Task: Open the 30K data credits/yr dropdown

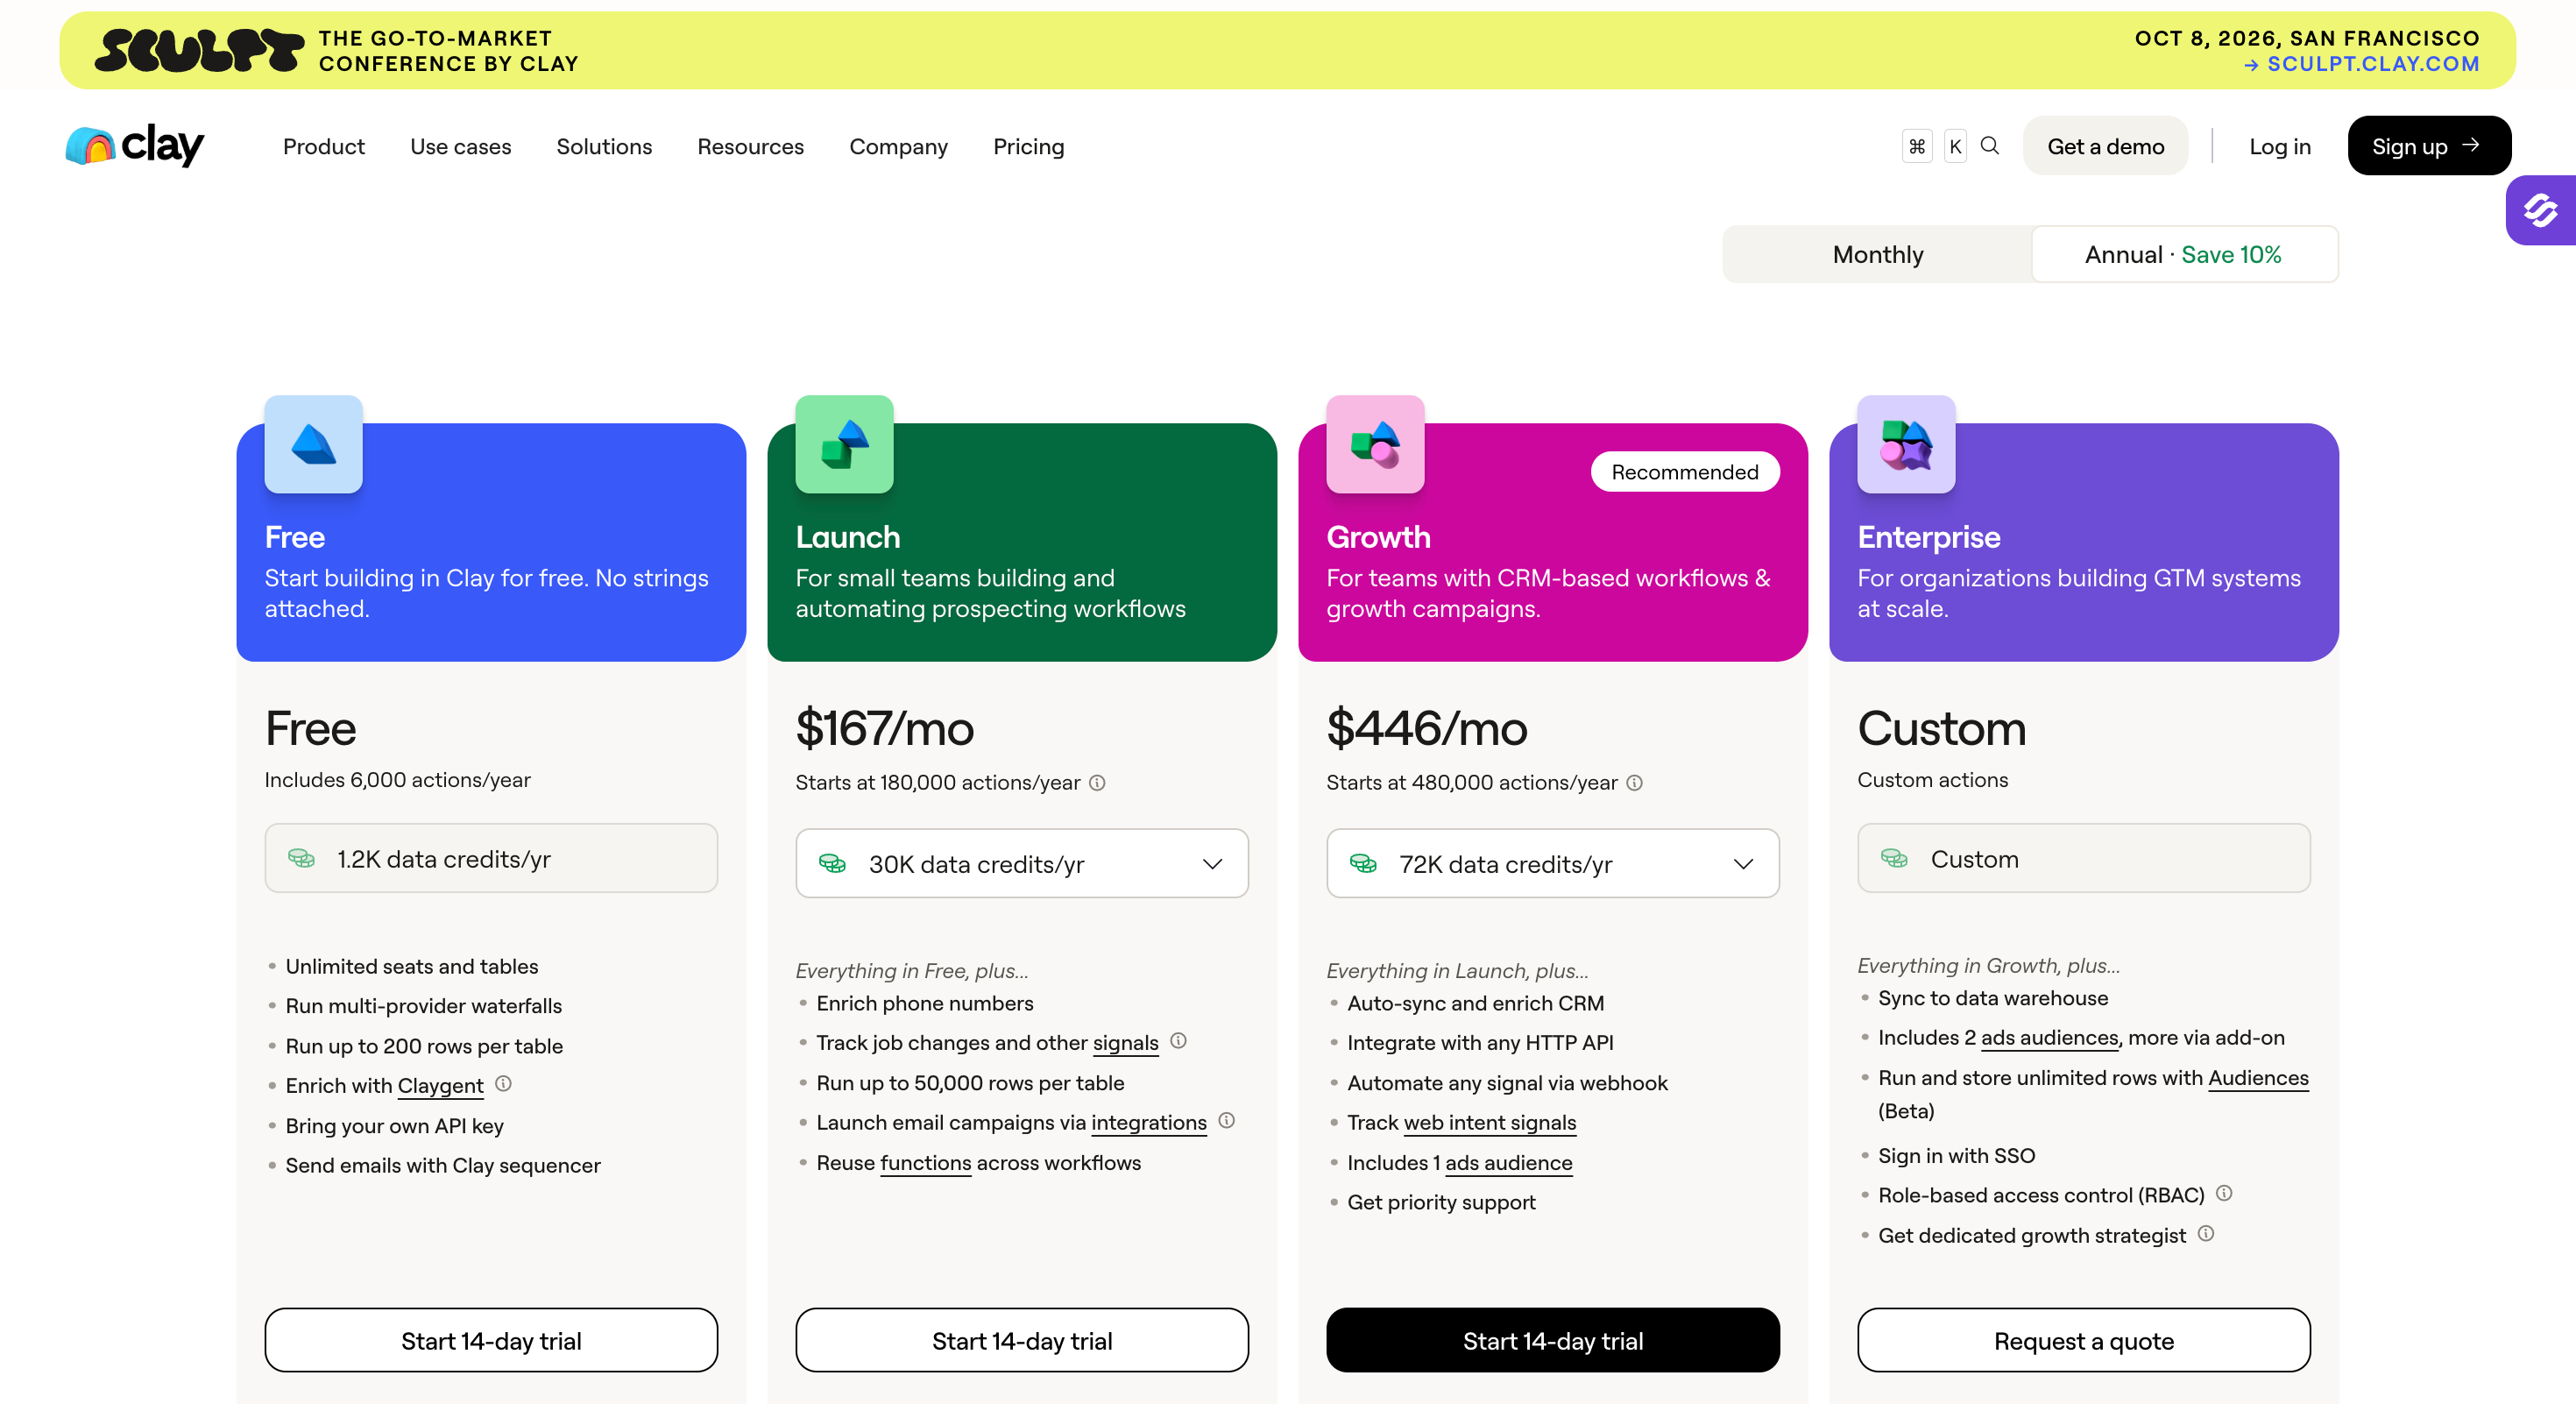Action: click(x=1021, y=863)
